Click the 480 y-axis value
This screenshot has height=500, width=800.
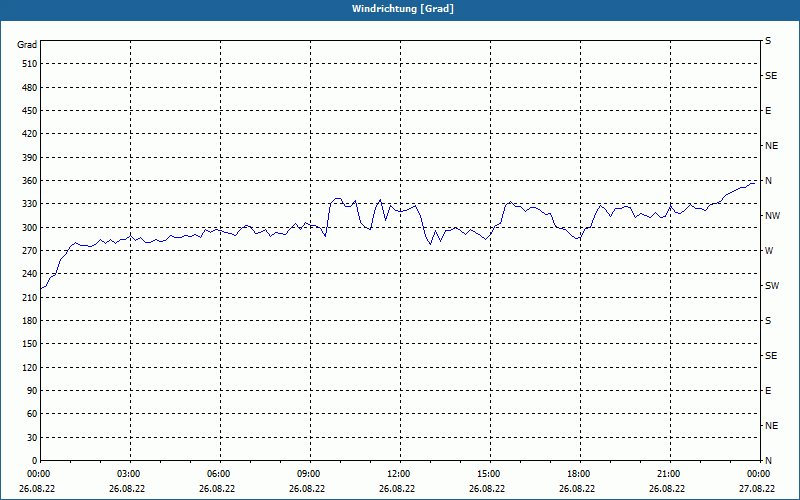tap(30, 88)
